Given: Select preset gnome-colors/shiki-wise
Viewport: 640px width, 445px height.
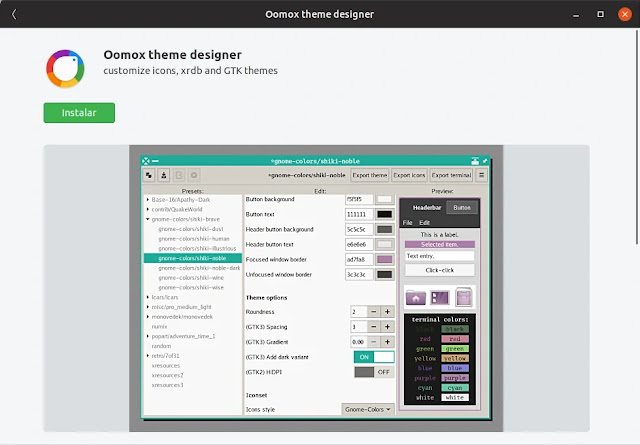Looking at the screenshot, I should pyautogui.click(x=191, y=288).
